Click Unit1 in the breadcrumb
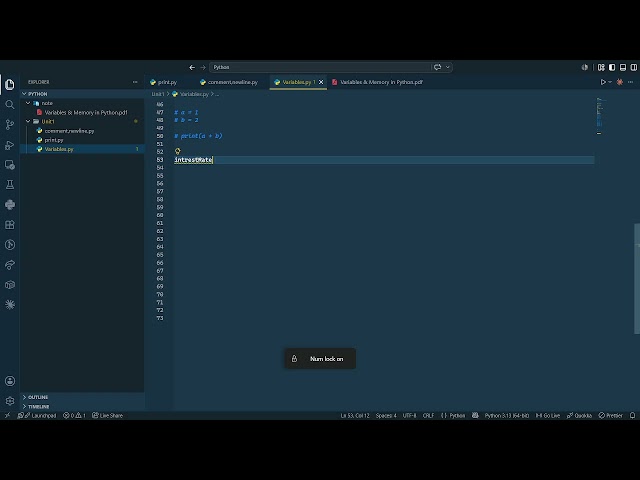Image resolution: width=640 pixels, height=480 pixels. pos(158,94)
